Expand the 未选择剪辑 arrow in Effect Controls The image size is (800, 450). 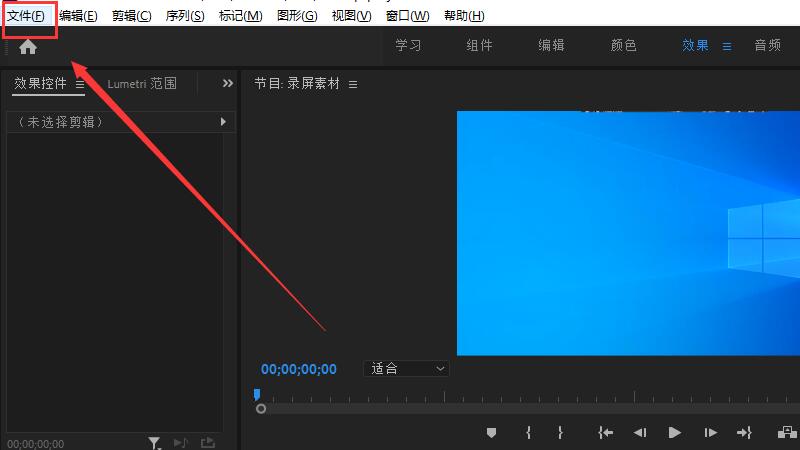coord(224,122)
